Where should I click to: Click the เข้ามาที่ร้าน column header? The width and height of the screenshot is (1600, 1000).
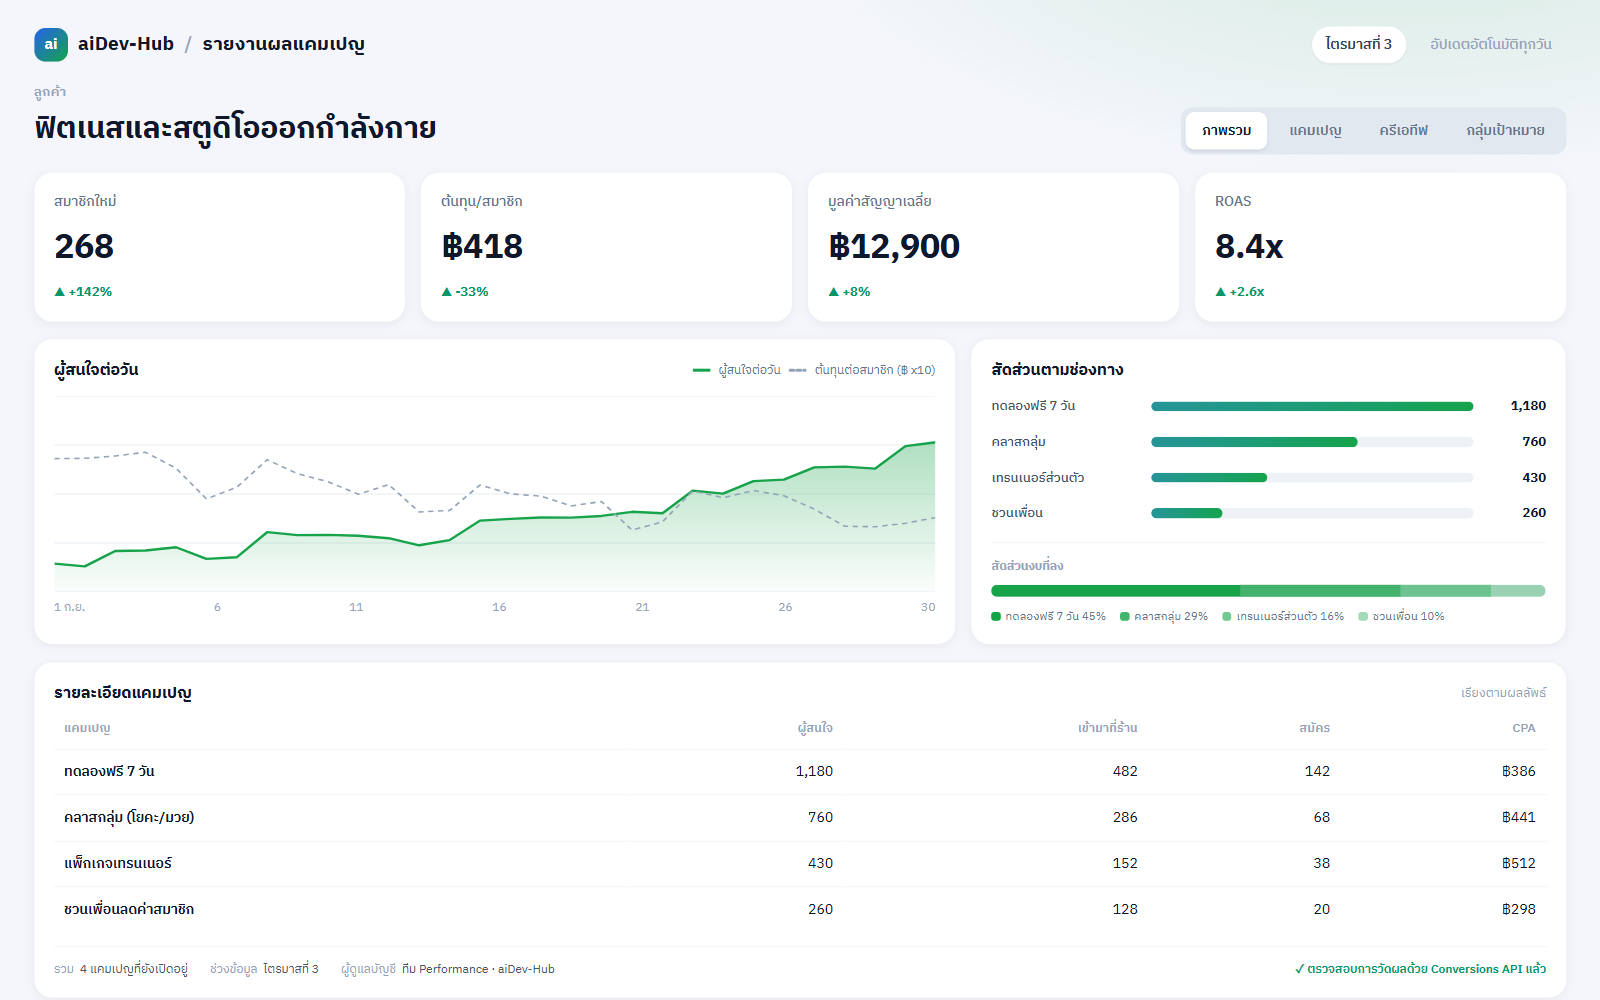(1107, 728)
